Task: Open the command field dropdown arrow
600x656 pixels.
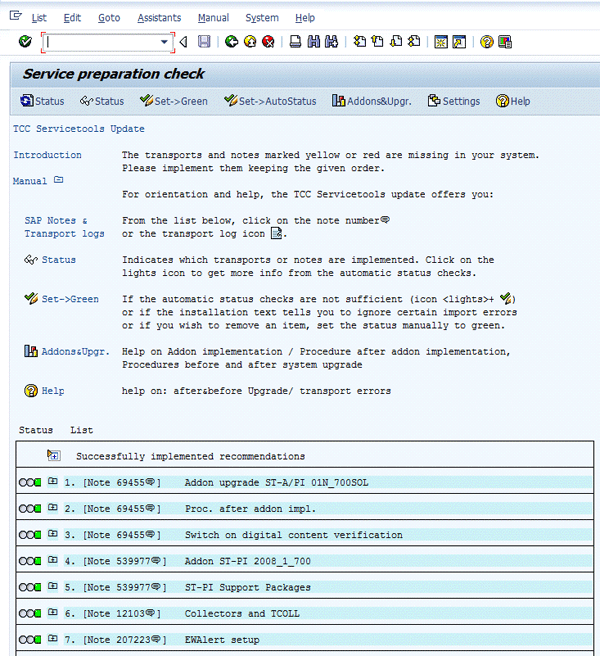Action: [x=165, y=42]
